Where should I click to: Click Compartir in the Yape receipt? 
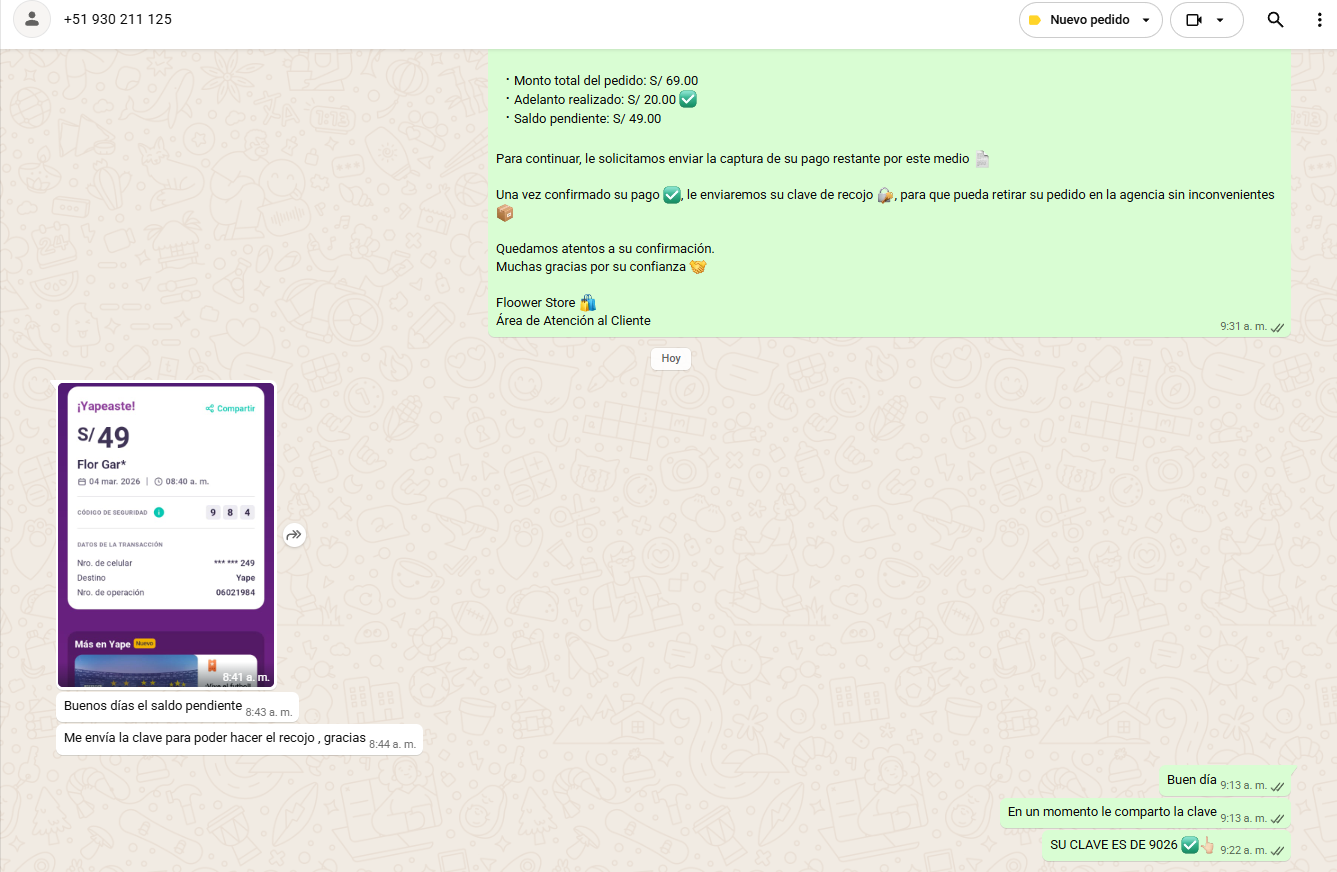230,408
